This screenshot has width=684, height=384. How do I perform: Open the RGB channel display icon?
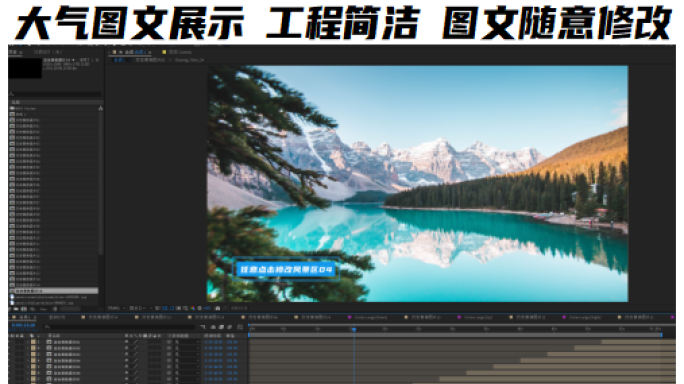pyautogui.click(x=192, y=308)
